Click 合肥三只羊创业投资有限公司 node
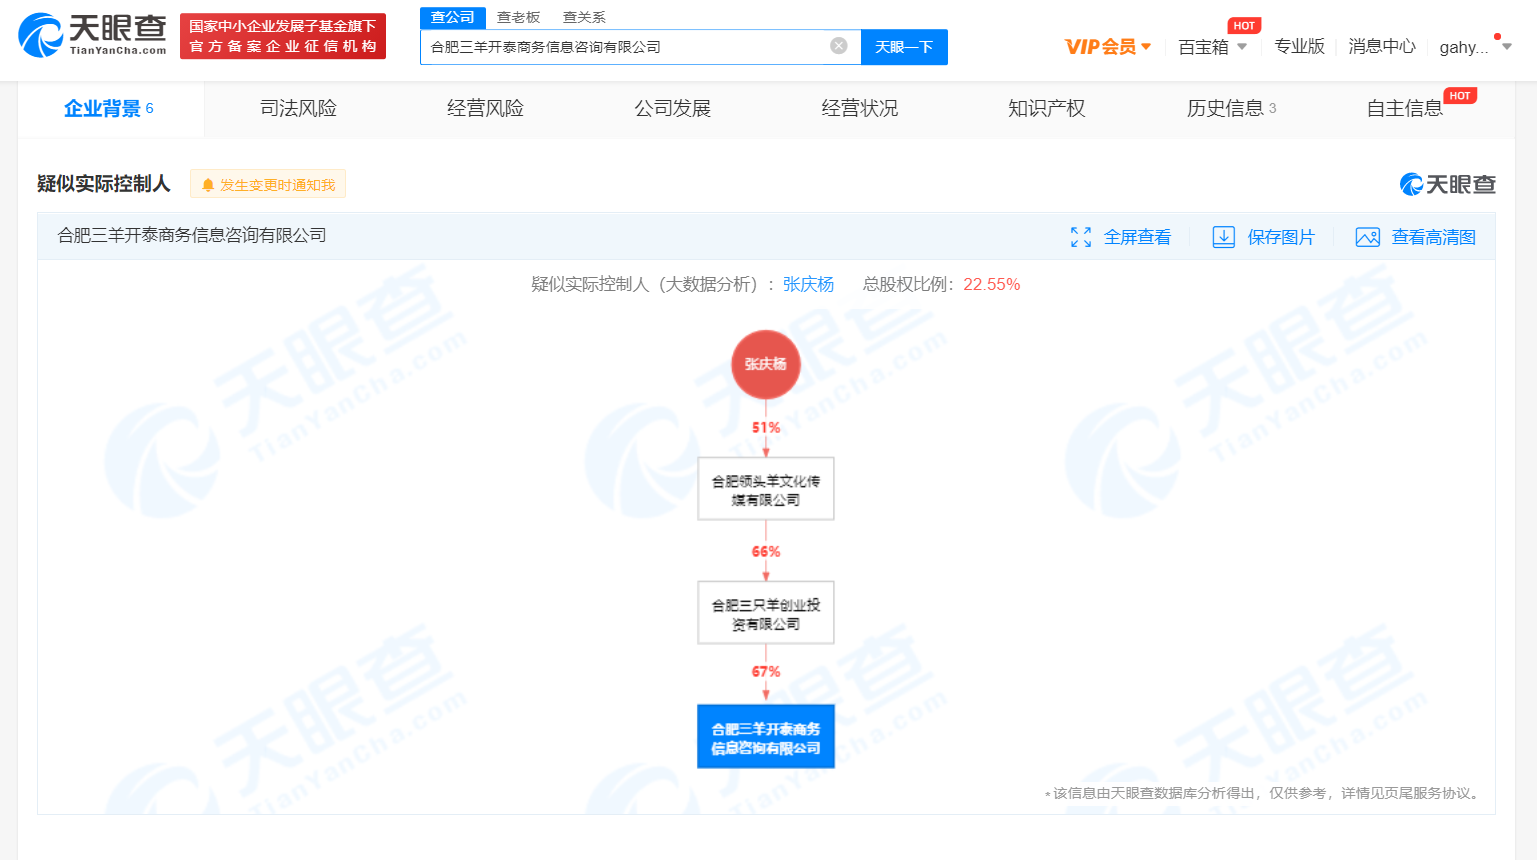 pyautogui.click(x=766, y=613)
